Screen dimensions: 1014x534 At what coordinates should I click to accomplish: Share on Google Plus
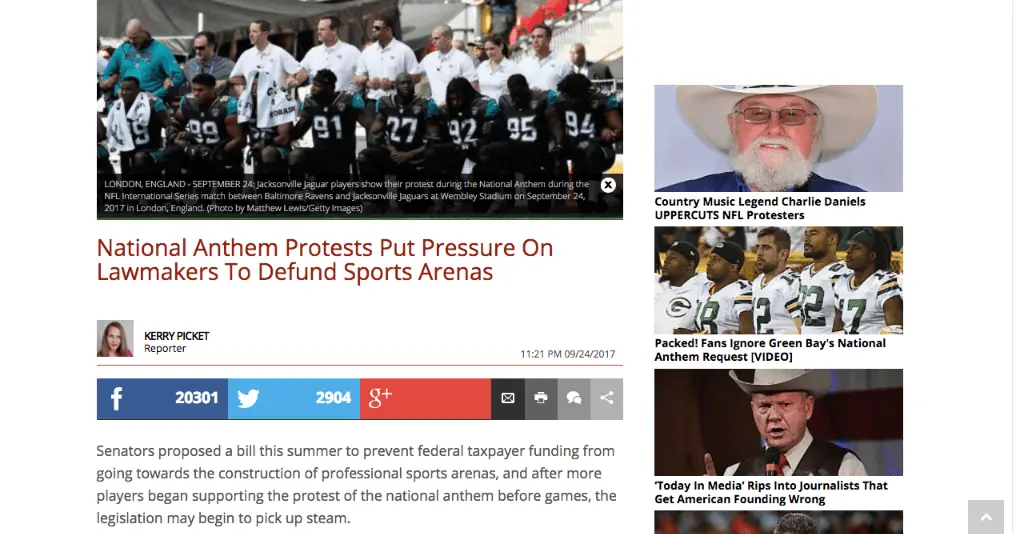pos(426,399)
